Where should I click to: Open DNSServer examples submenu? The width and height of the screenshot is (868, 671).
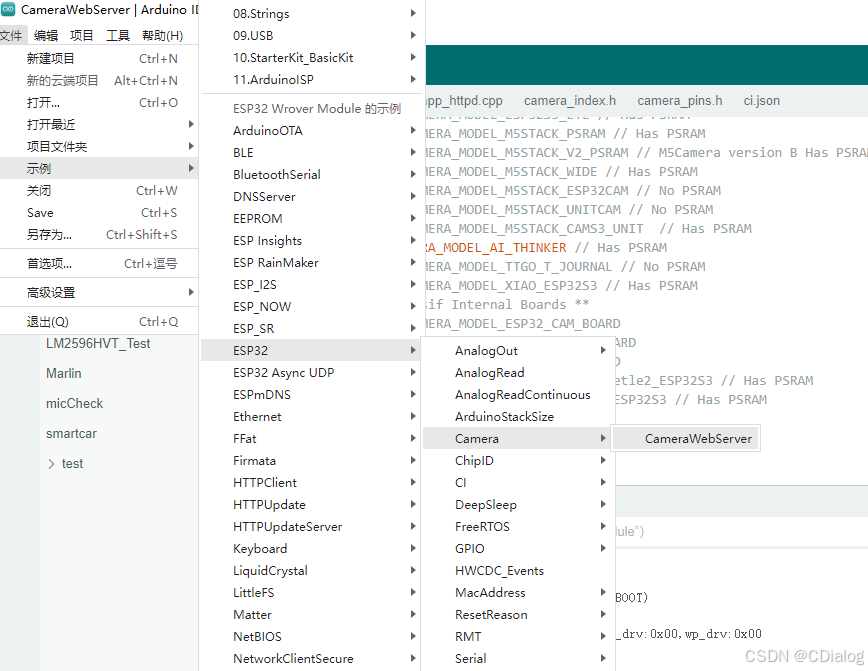pyautogui.click(x=313, y=197)
